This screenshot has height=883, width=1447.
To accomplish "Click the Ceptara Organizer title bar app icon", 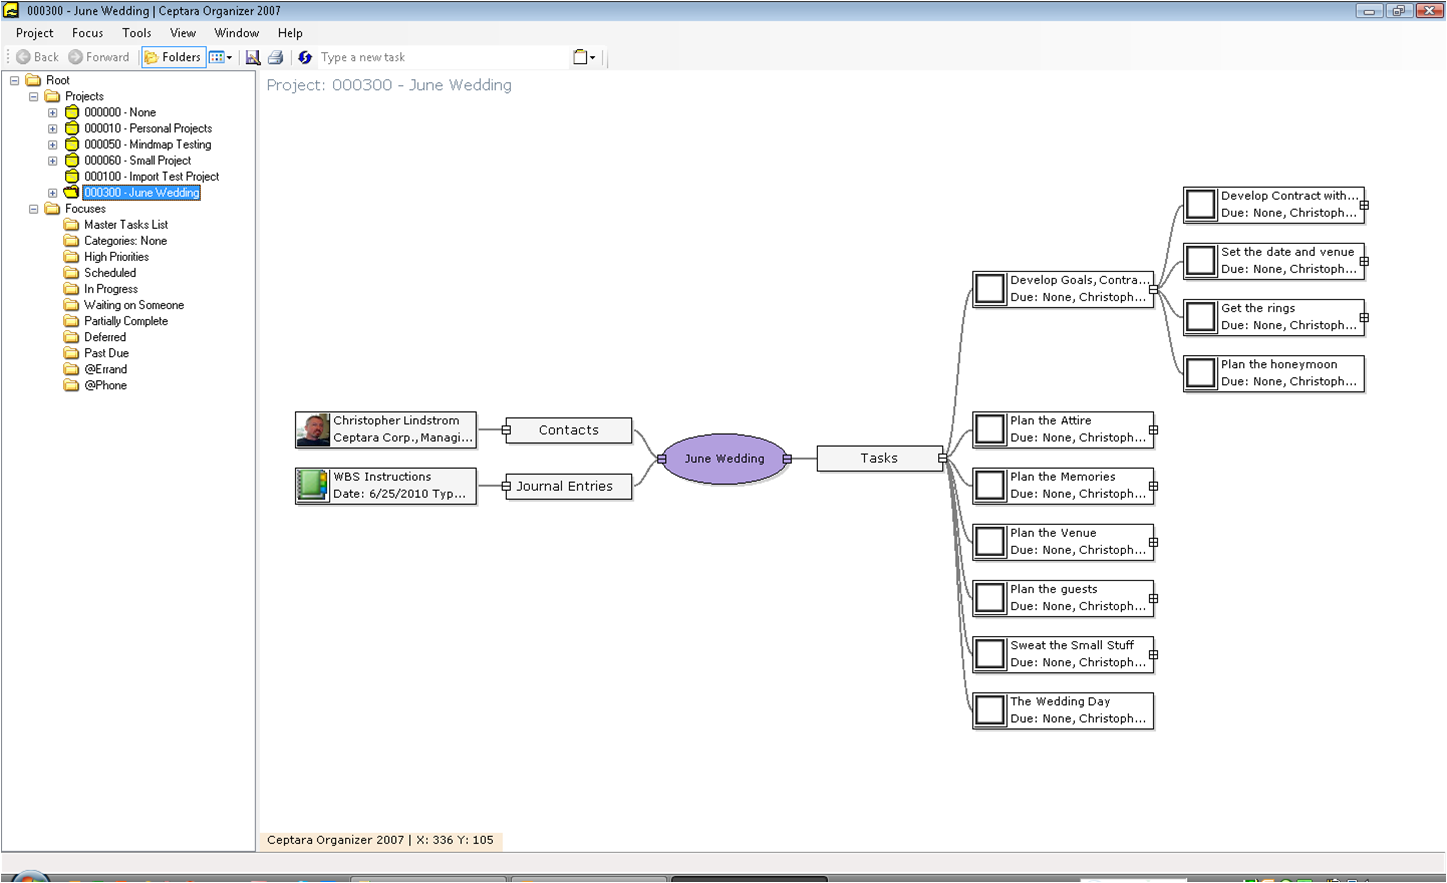I will pyautogui.click(x=11, y=11).
